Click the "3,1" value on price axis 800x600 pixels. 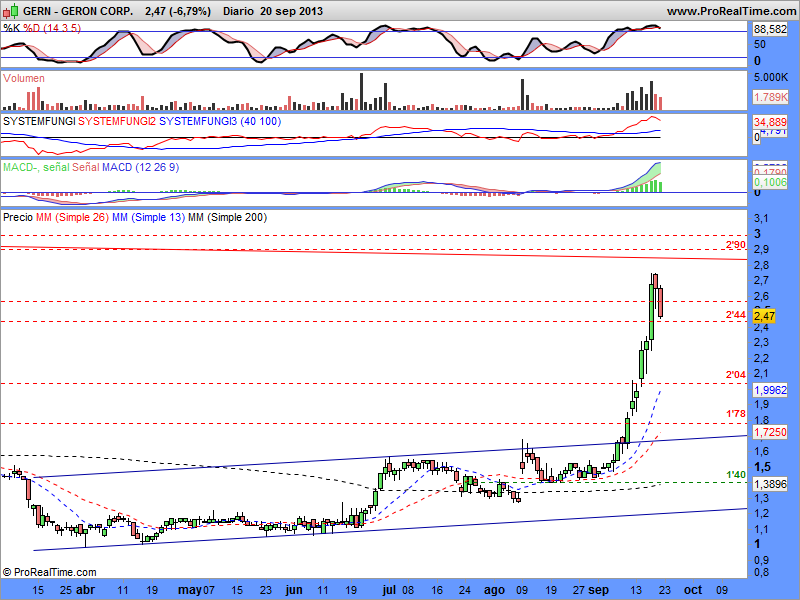tap(761, 218)
